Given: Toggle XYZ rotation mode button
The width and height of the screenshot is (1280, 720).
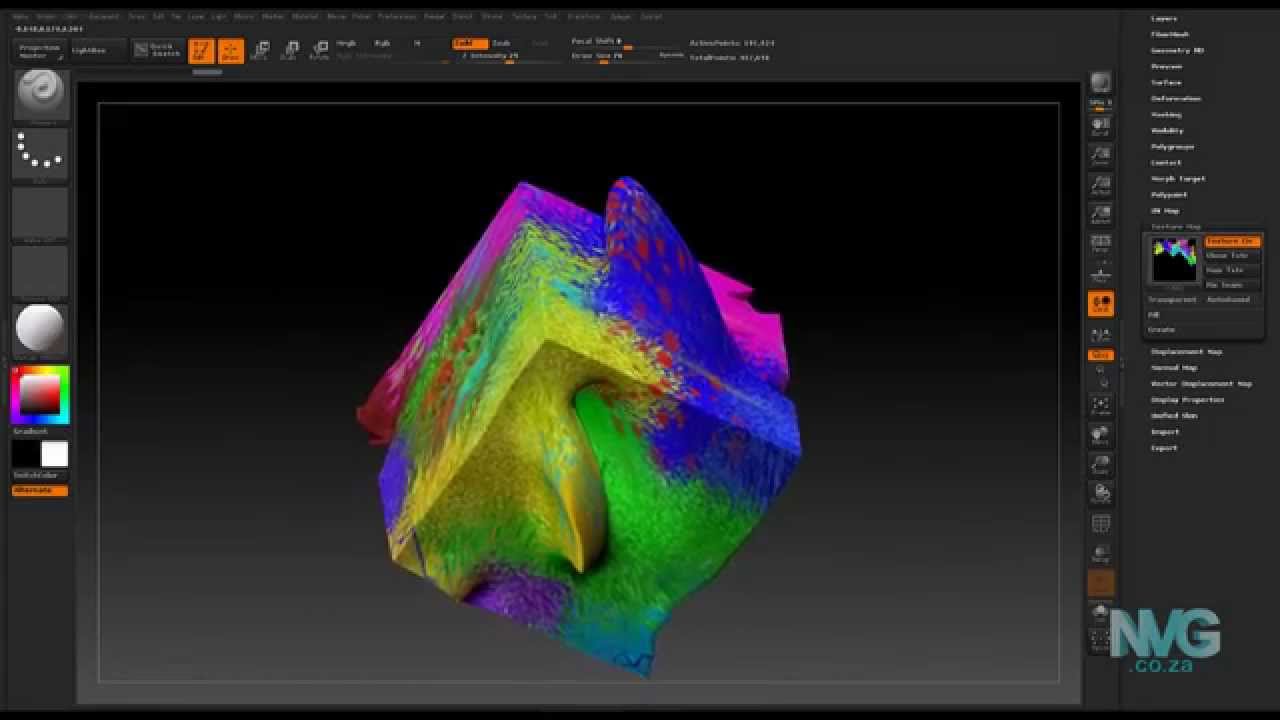Looking at the screenshot, I should (1101, 355).
